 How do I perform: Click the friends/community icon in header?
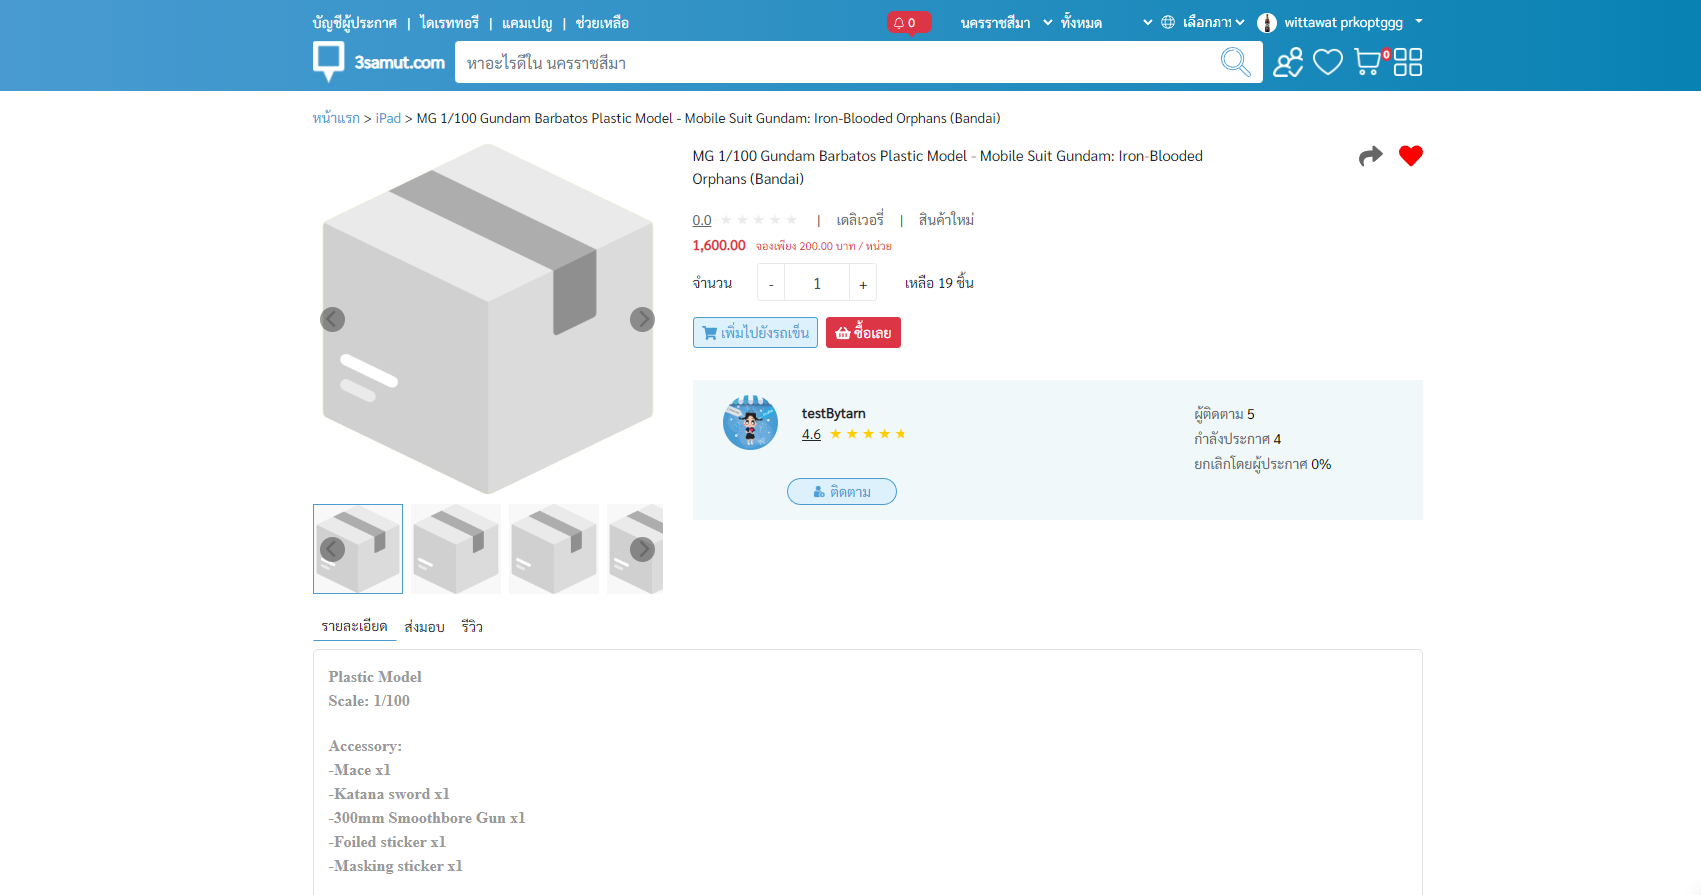click(x=1288, y=62)
